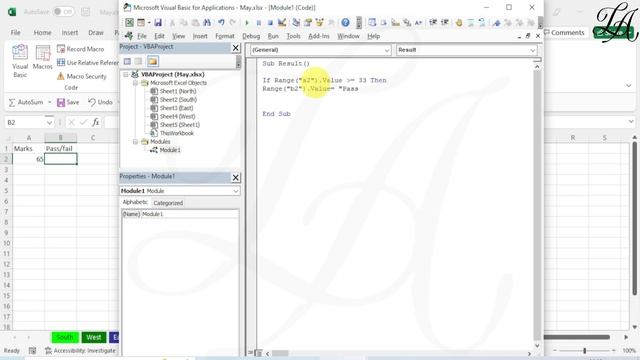Switch to the Categorized properties tab
Viewport: 640px width, 360px height.
point(168,203)
